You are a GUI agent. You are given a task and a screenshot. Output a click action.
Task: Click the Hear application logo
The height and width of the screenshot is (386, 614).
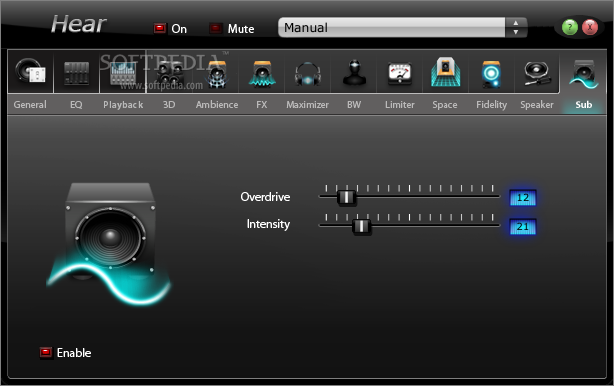click(x=78, y=24)
